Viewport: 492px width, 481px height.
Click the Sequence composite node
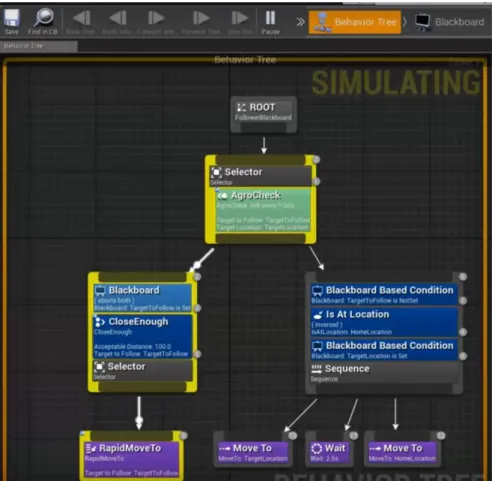tap(384, 373)
